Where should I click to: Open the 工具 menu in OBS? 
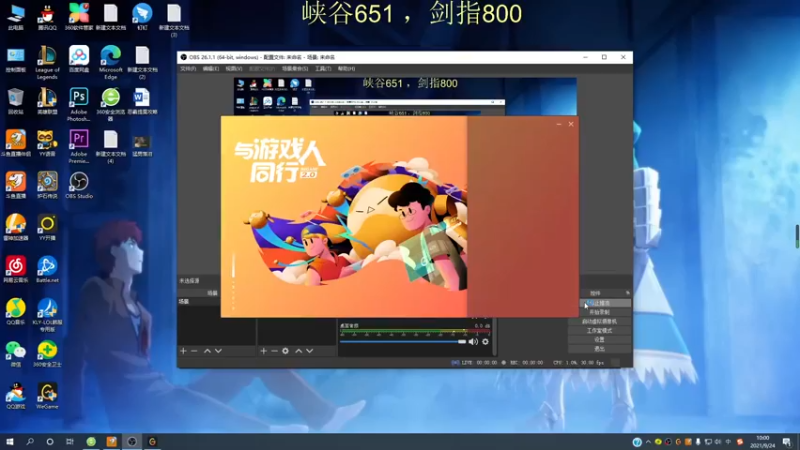tap(323, 68)
